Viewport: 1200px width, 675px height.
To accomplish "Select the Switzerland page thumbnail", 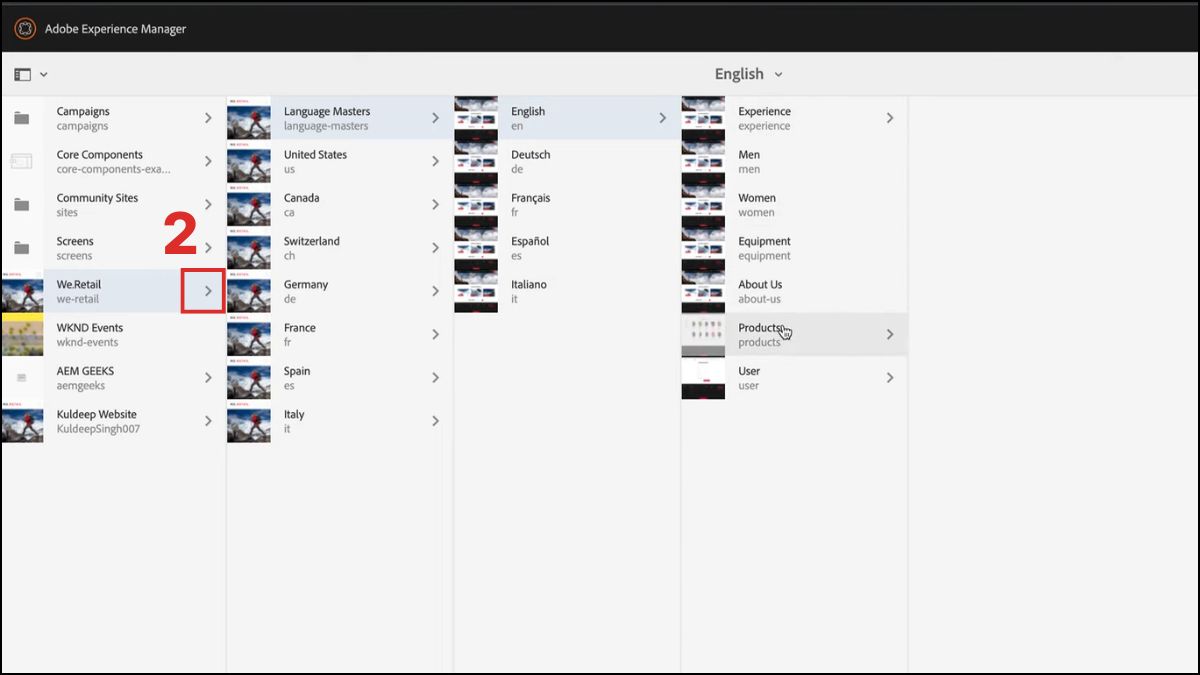I will coord(249,248).
